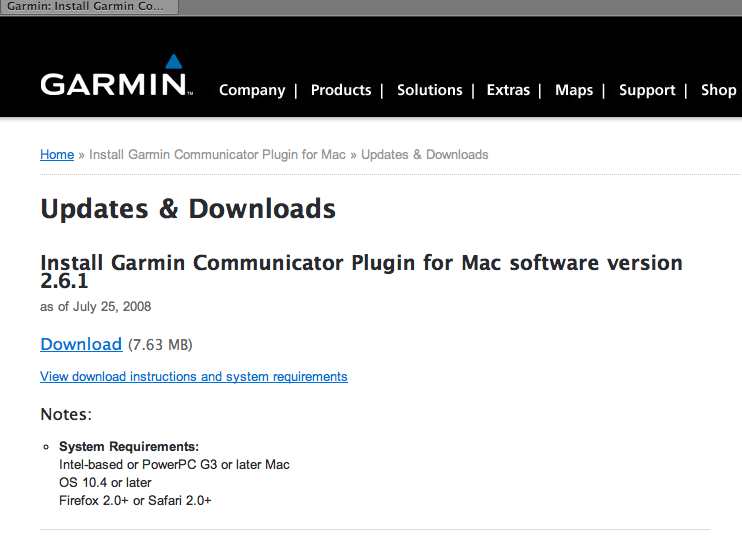The height and width of the screenshot is (535, 742).
Task: Click text Intel-based or PowerPC G3 or later Mac
Action: click(x=174, y=465)
